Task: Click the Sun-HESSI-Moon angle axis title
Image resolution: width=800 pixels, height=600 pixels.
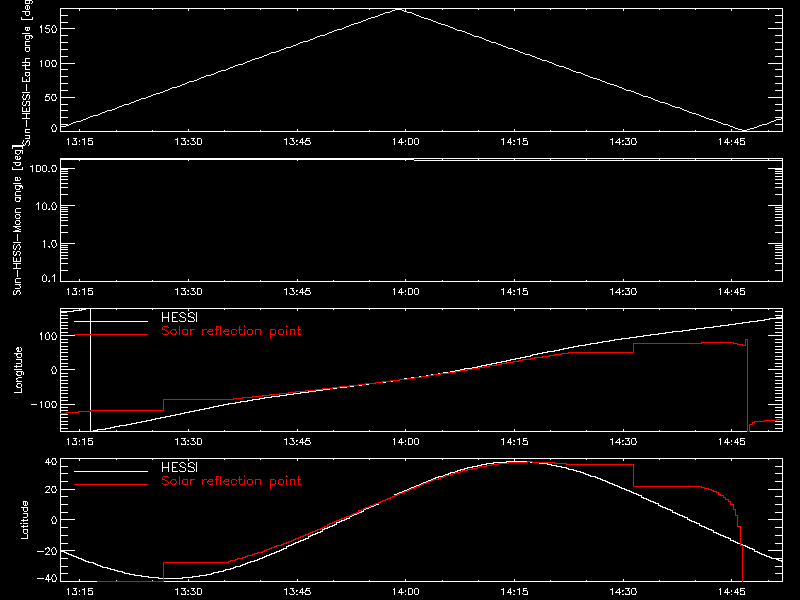Action: tap(17, 220)
